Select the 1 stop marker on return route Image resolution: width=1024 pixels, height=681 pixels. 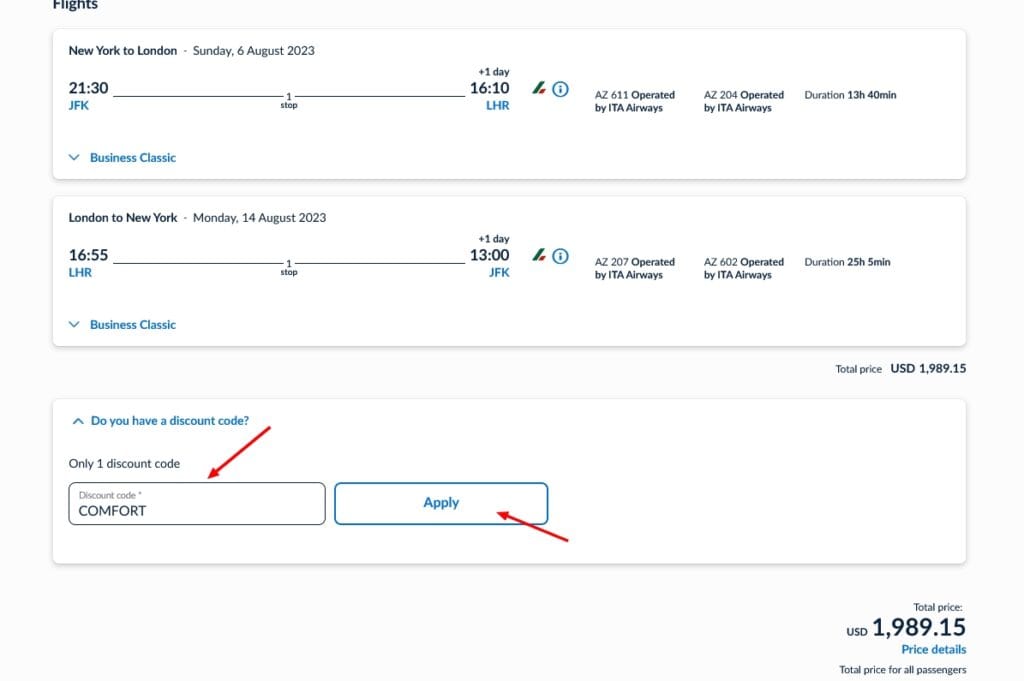click(289, 267)
